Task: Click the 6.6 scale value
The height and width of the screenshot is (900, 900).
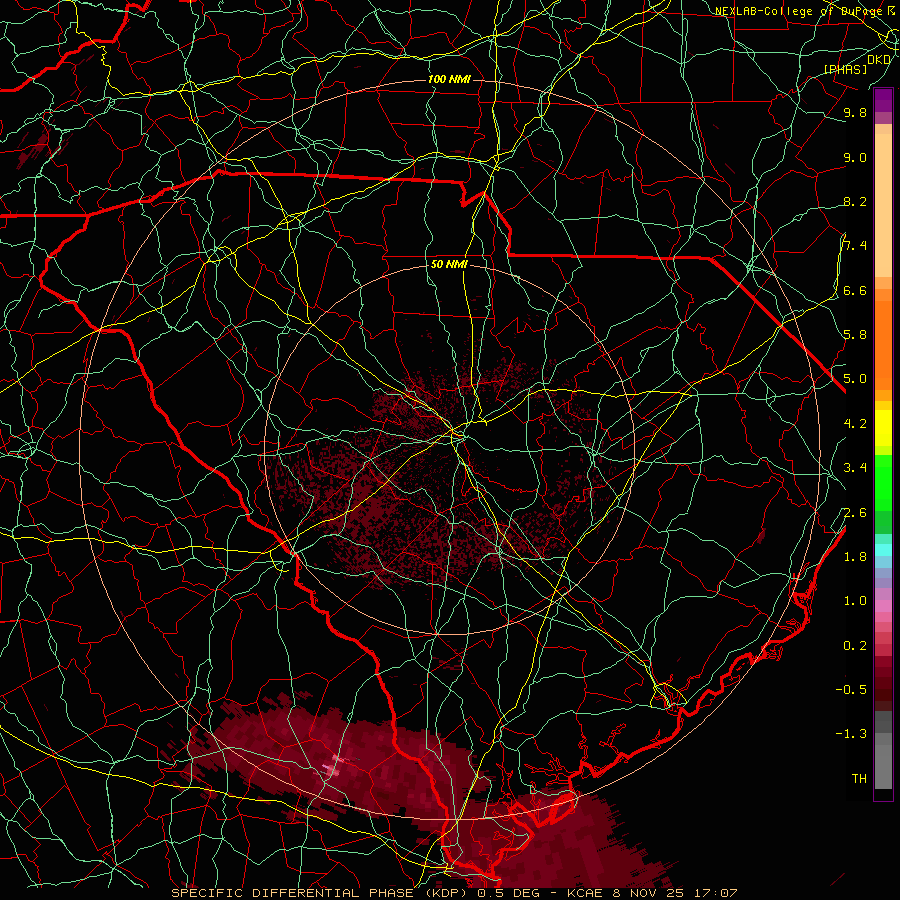Action: point(855,290)
